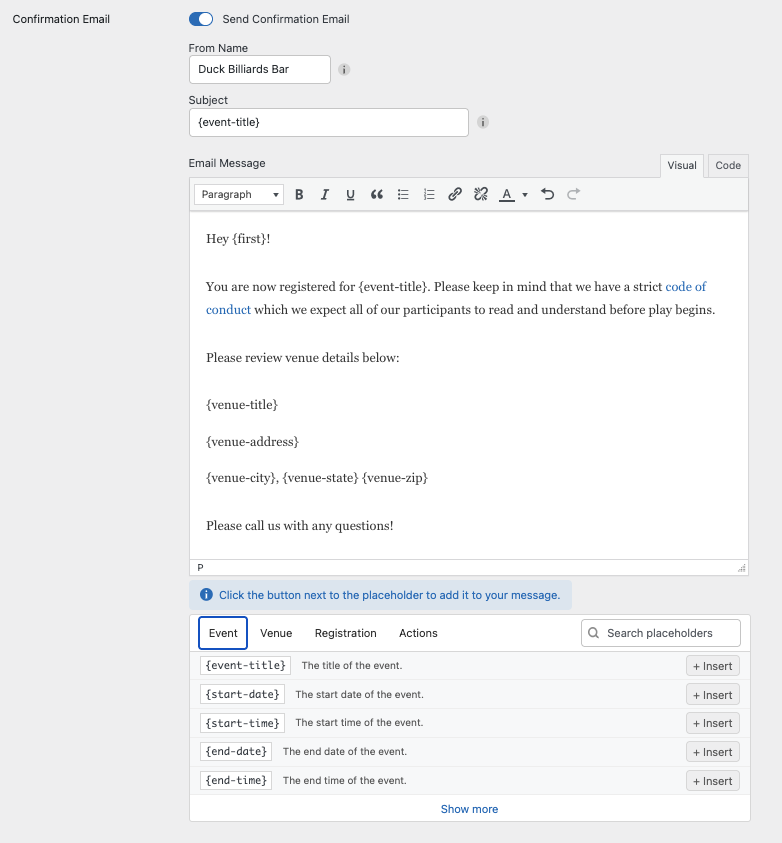Click 'Please call us with any questions!' line
This screenshot has width=782, height=843.
300,526
